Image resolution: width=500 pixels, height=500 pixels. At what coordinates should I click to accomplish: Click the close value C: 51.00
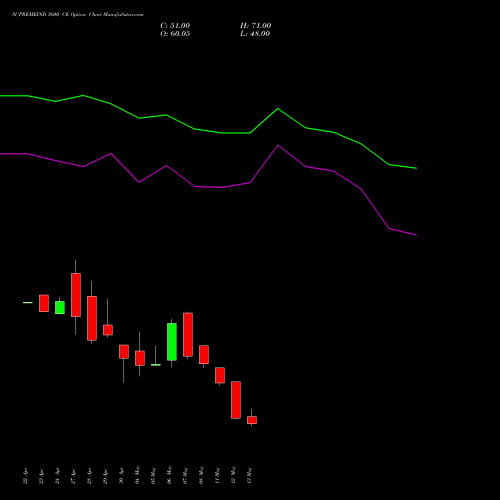tap(175, 26)
